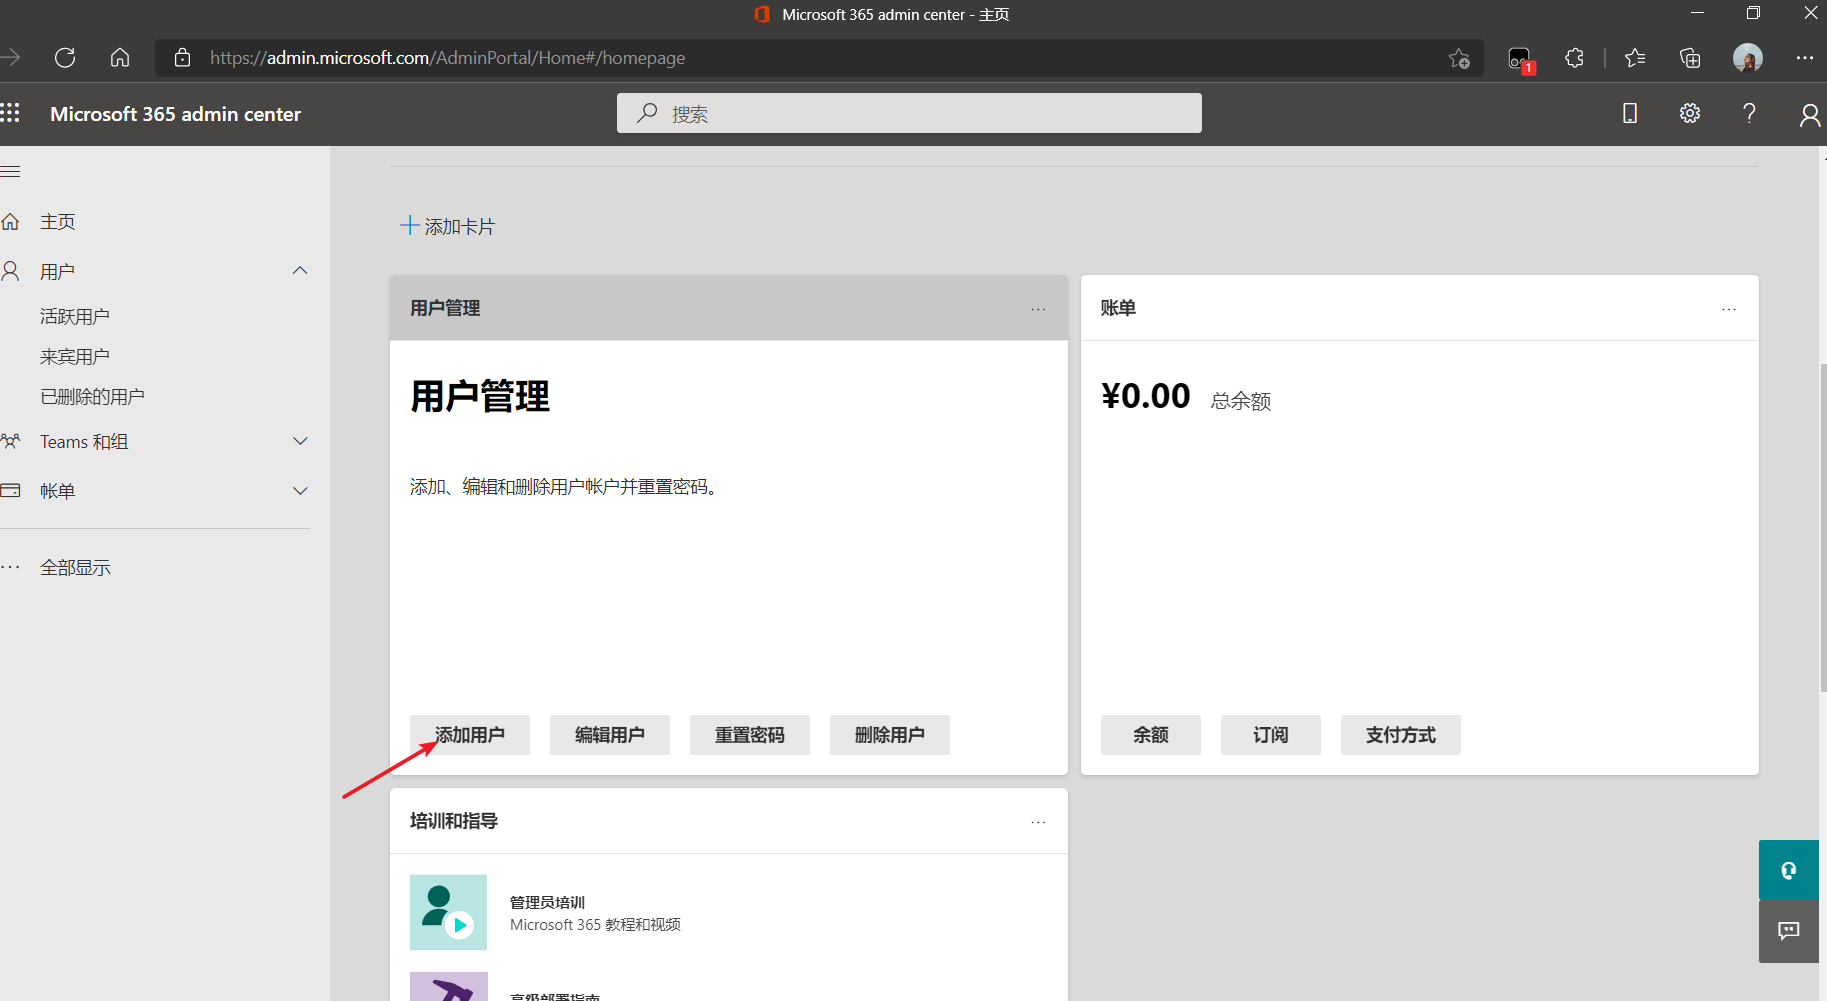Expand the Teams 和组 navigation section
1827x1001 pixels.
pos(299,441)
